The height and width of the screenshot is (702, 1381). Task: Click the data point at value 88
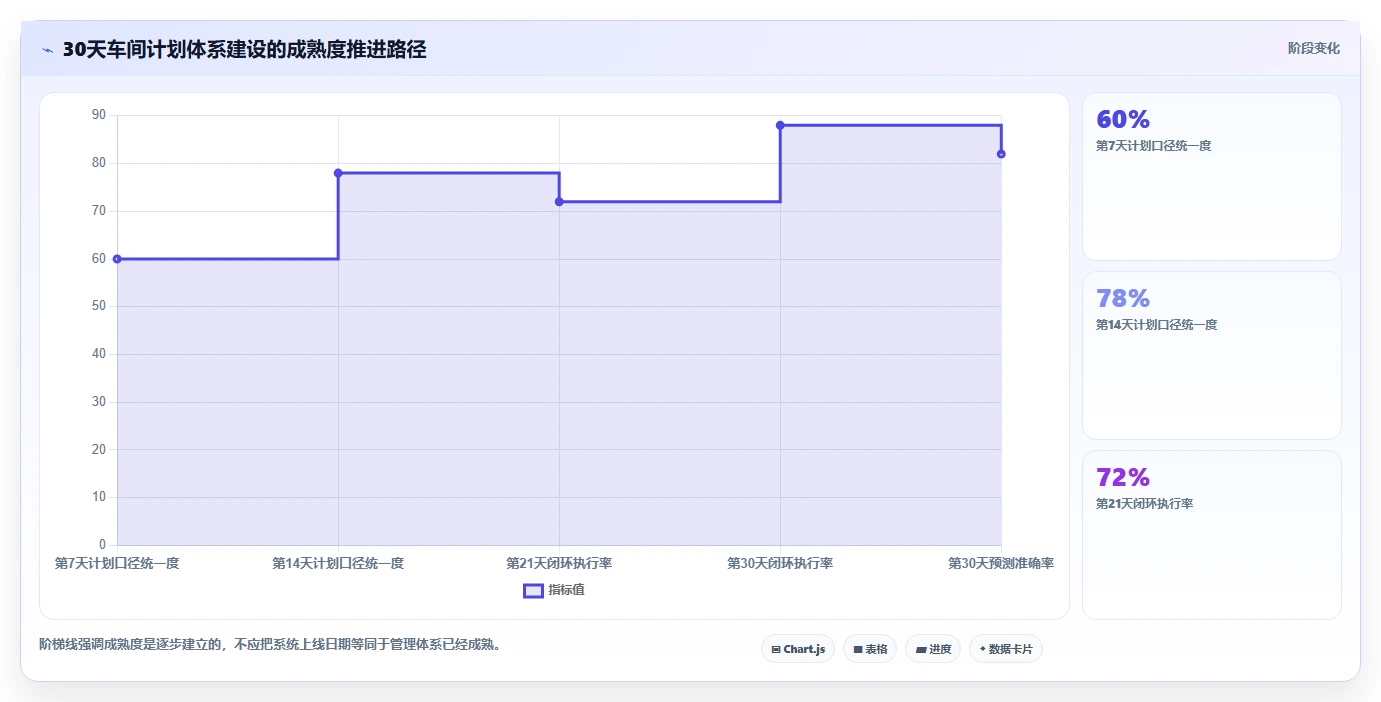(x=780, y=125)
